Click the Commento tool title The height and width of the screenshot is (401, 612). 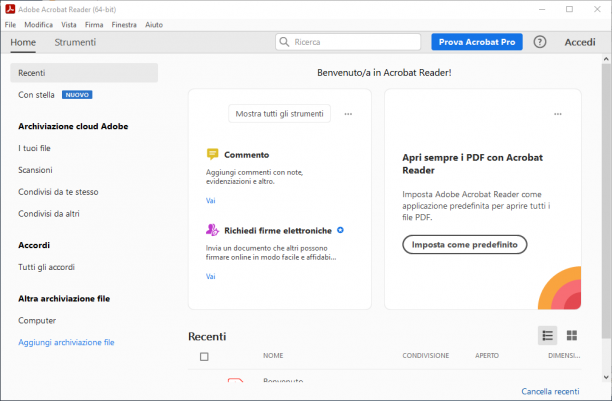click(x=246, y=155)
